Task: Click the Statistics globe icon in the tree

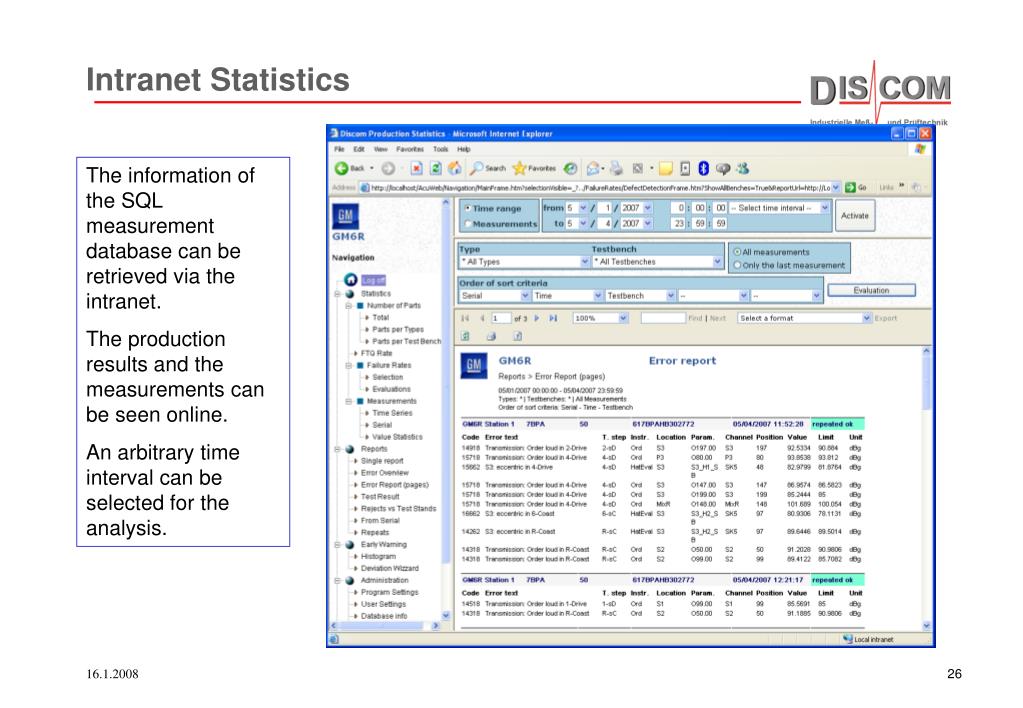Action: pos(350,294)
